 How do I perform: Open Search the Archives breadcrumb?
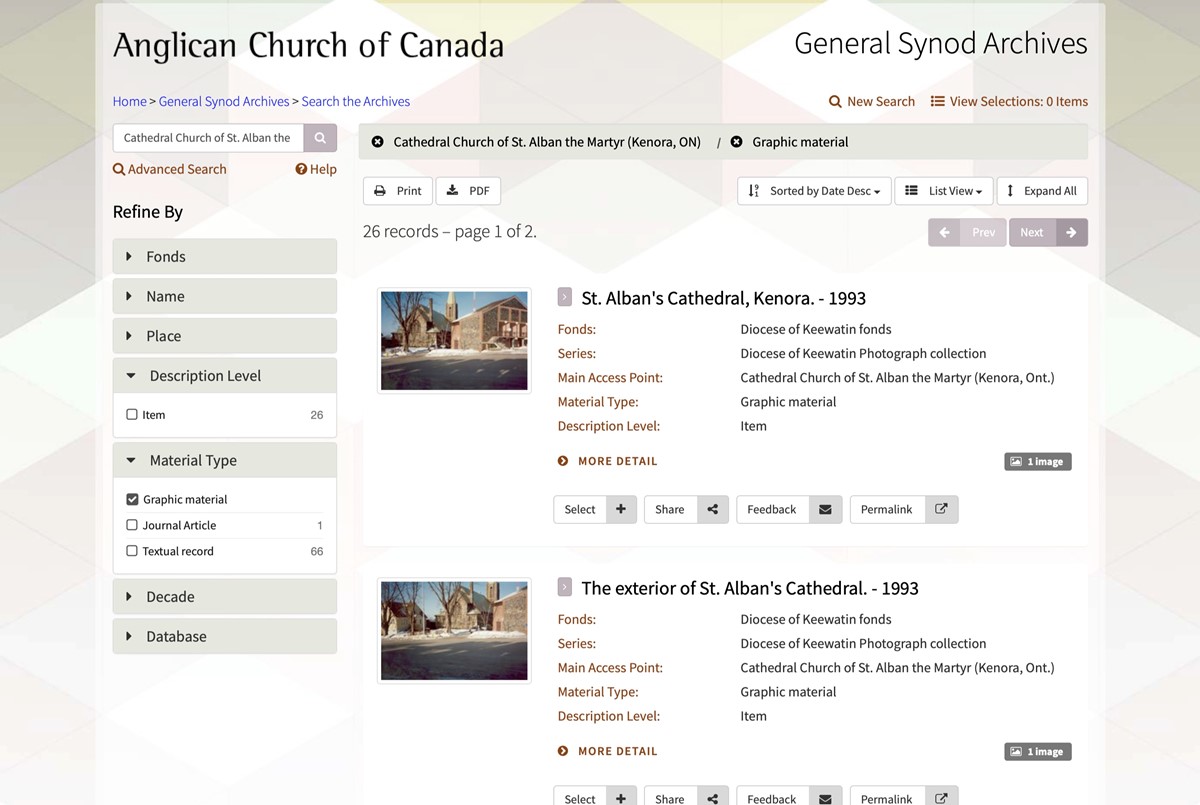[356, 101]
